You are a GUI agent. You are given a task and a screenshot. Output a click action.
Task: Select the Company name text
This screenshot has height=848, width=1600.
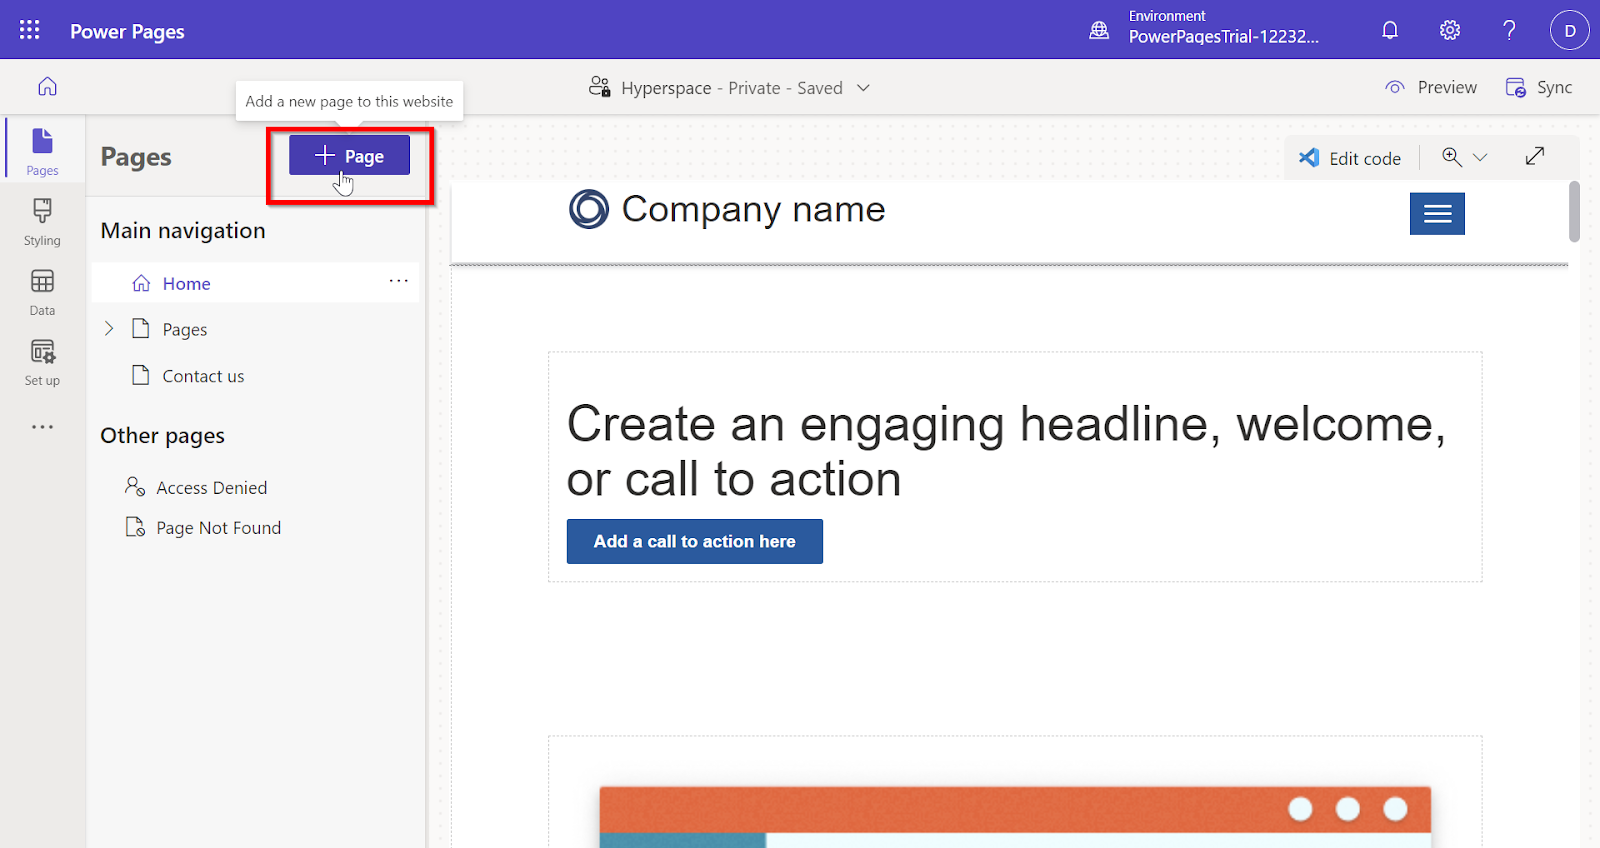(753, 210)
